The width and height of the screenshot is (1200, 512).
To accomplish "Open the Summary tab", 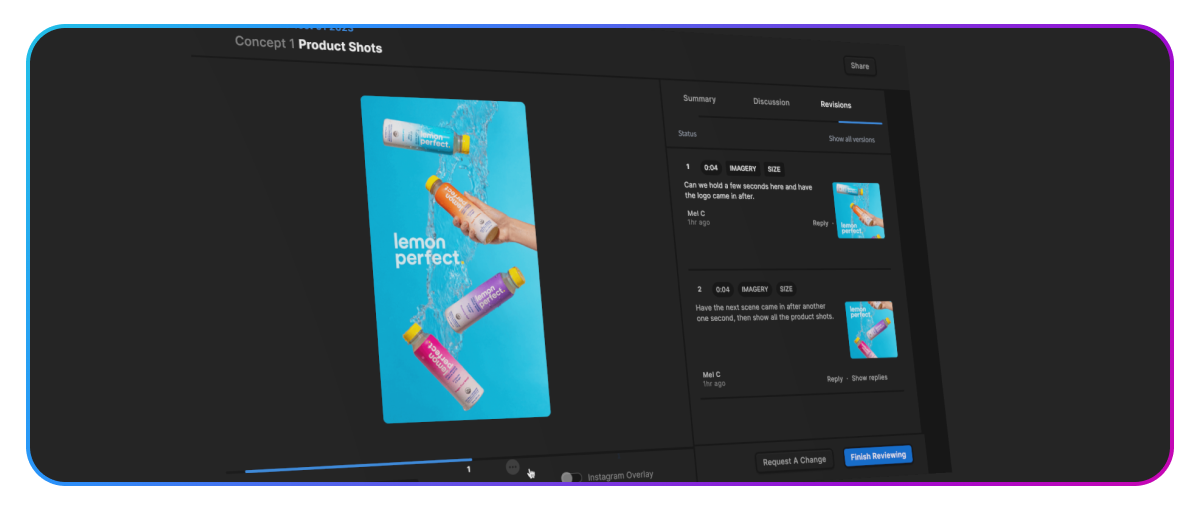I will coord(699,99).
